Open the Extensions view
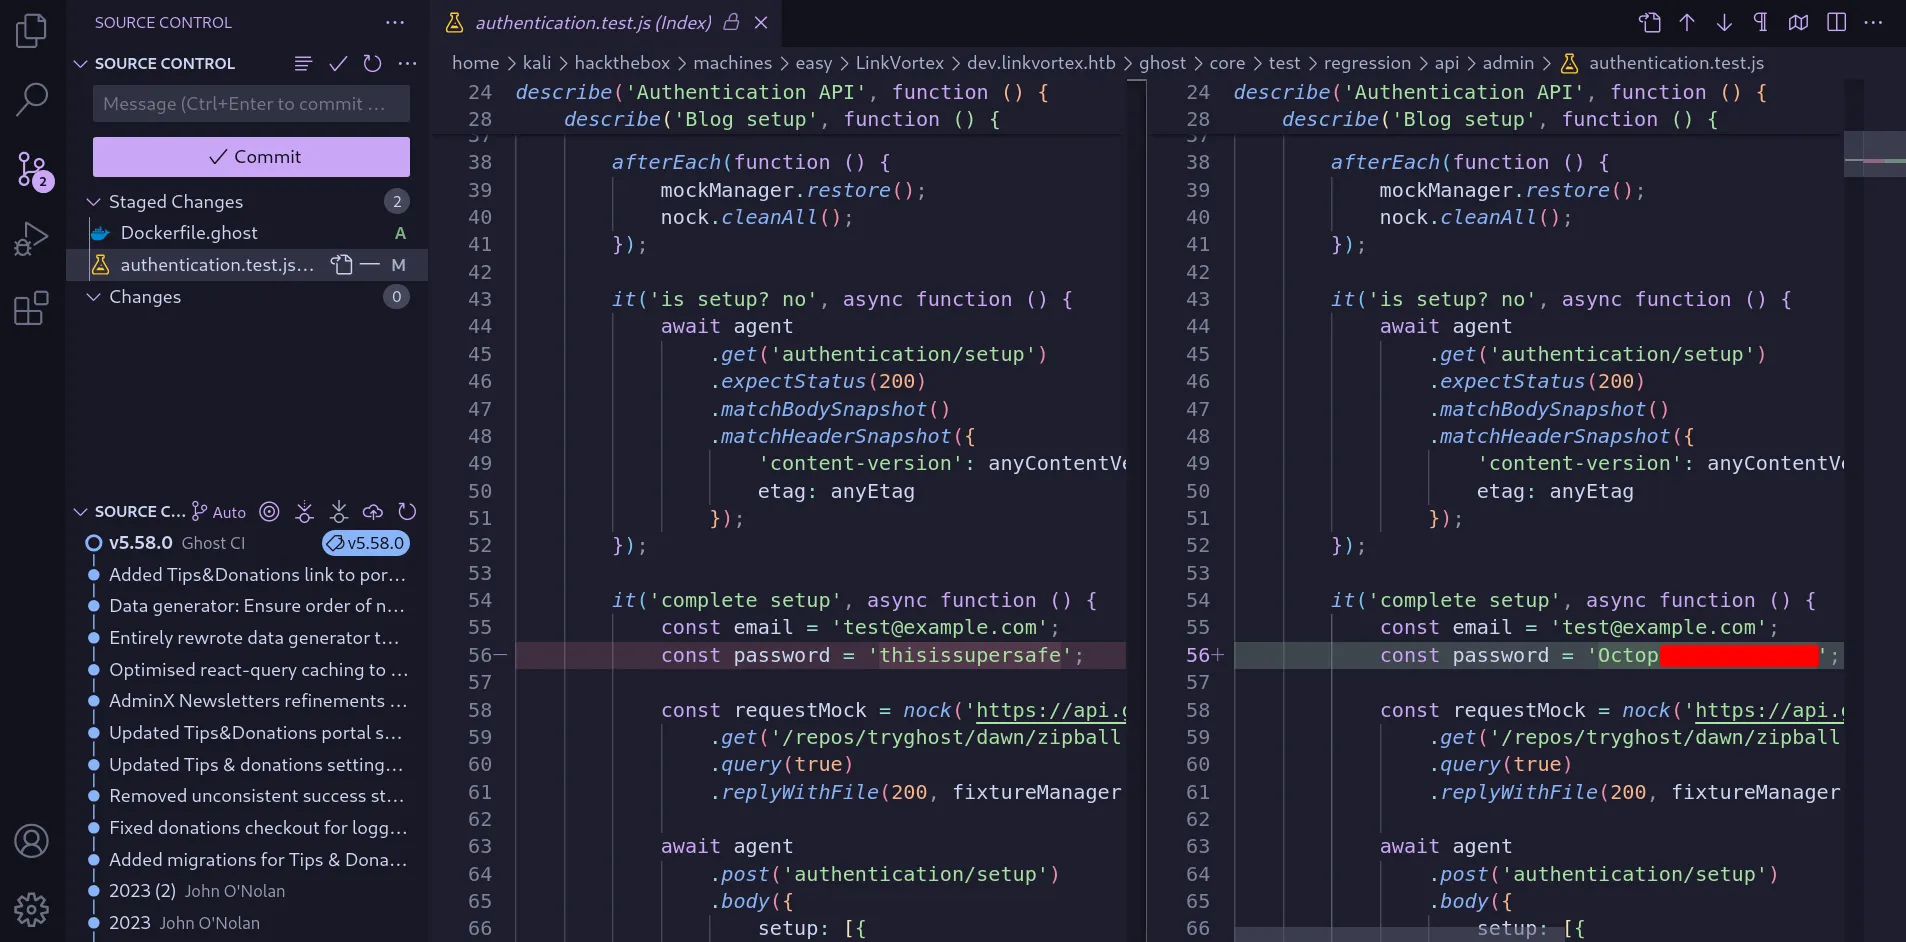This screenshot has width=1906, height=942. pyautogui.click(x=31, y=308)
